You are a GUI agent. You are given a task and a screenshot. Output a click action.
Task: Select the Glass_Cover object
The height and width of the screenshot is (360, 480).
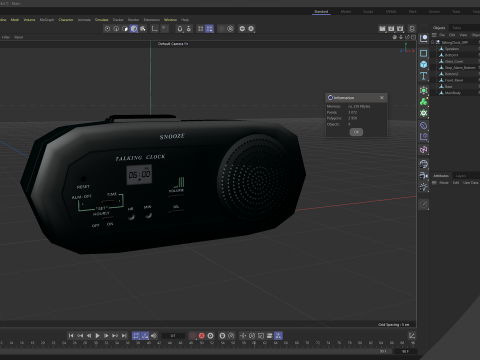454,61
